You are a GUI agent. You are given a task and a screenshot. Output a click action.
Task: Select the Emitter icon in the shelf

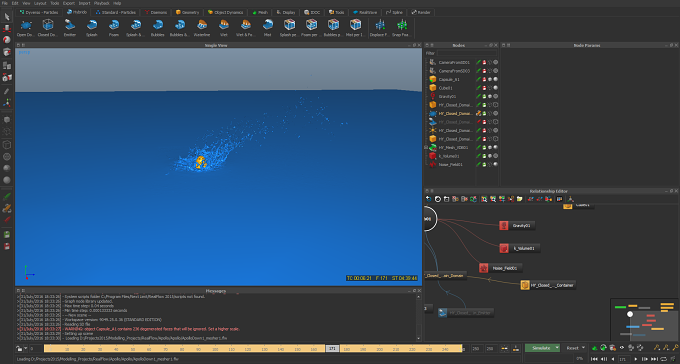pyautogui.click(x=70, y=27)
